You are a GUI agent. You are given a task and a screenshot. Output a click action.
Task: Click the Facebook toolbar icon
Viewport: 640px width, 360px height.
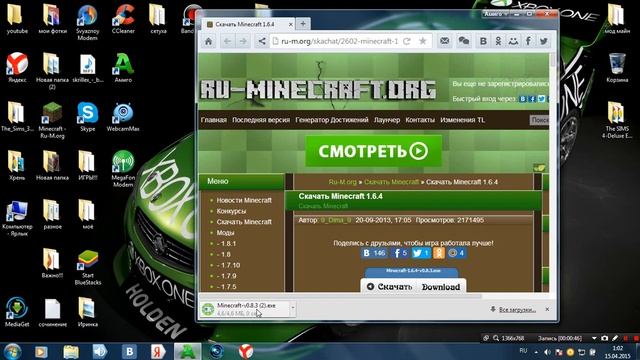point(528,41)
